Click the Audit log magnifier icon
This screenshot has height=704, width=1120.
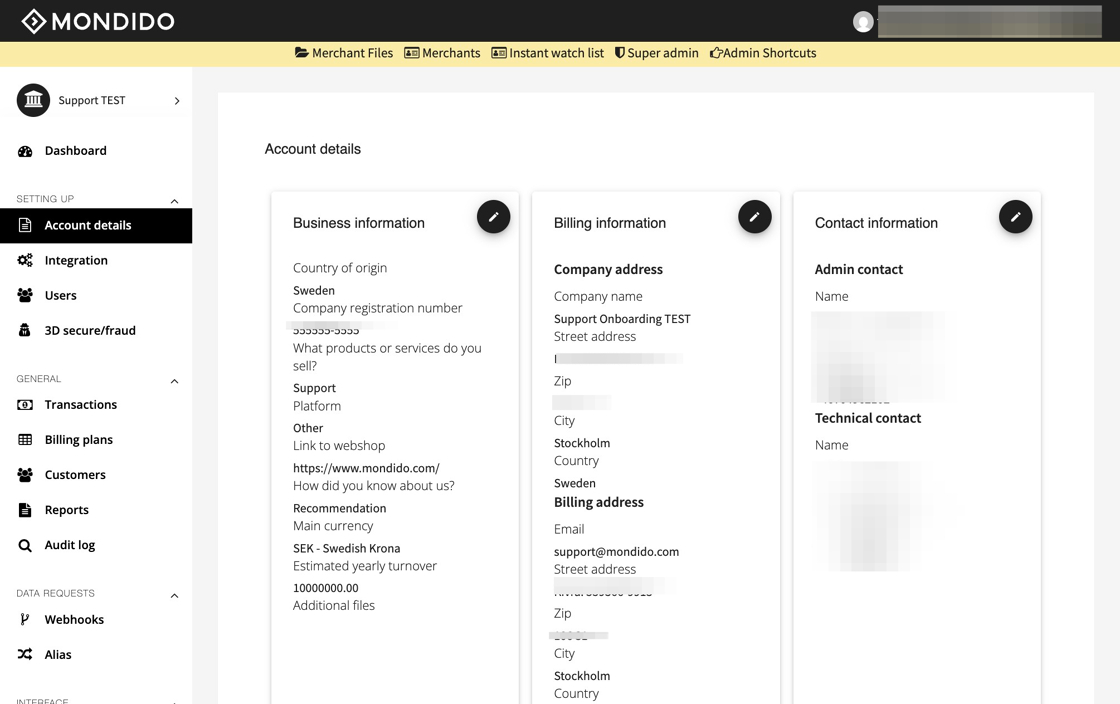tap(25, 545)
